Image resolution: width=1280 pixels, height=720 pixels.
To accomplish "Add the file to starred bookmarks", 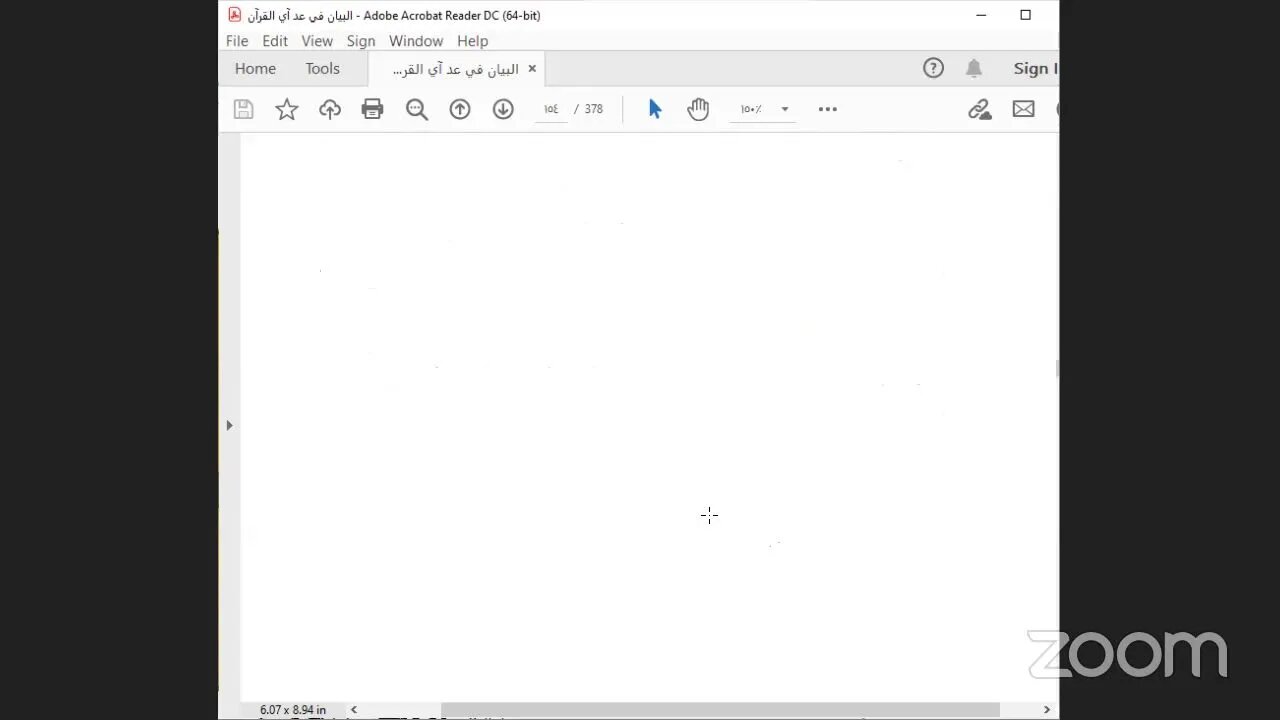I will coord(287,109).
